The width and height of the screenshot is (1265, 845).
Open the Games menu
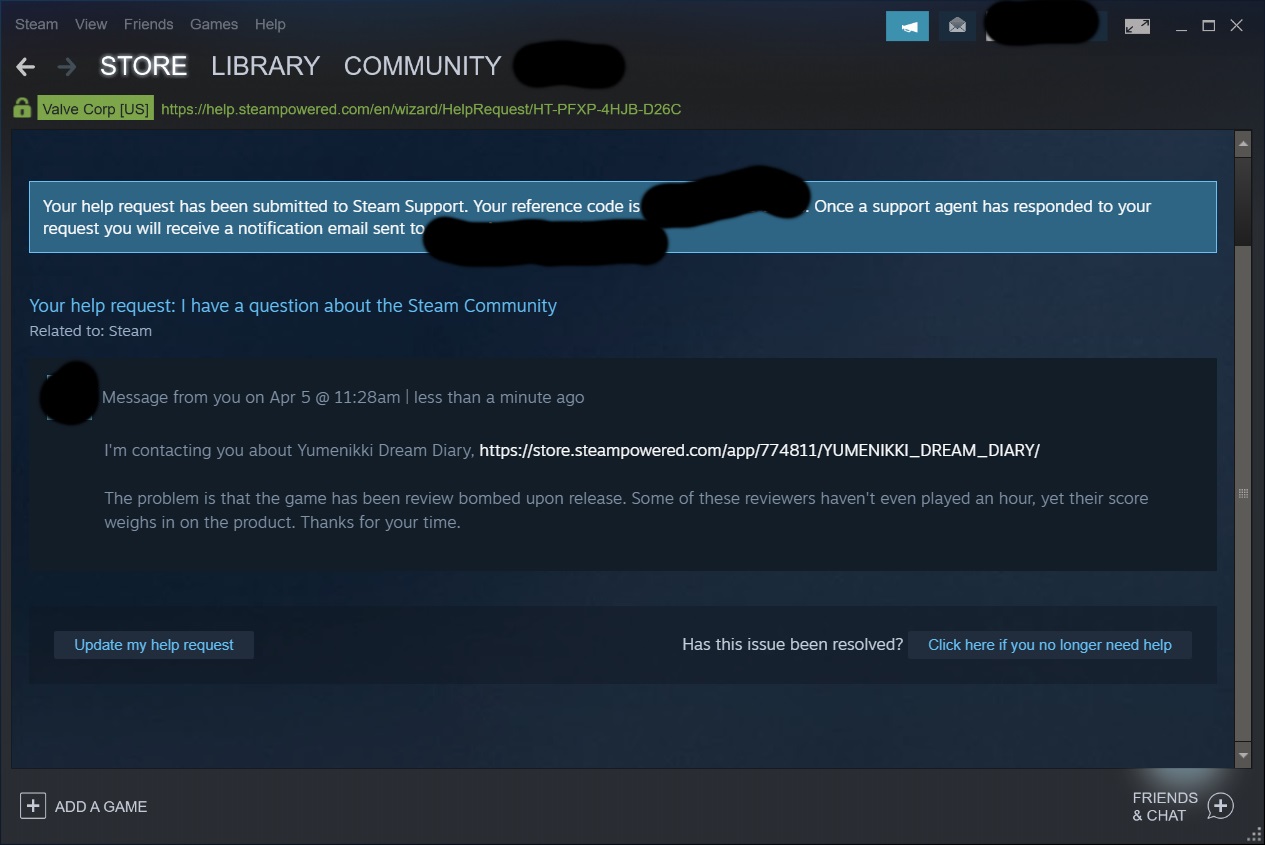click(x=214, y=24)
